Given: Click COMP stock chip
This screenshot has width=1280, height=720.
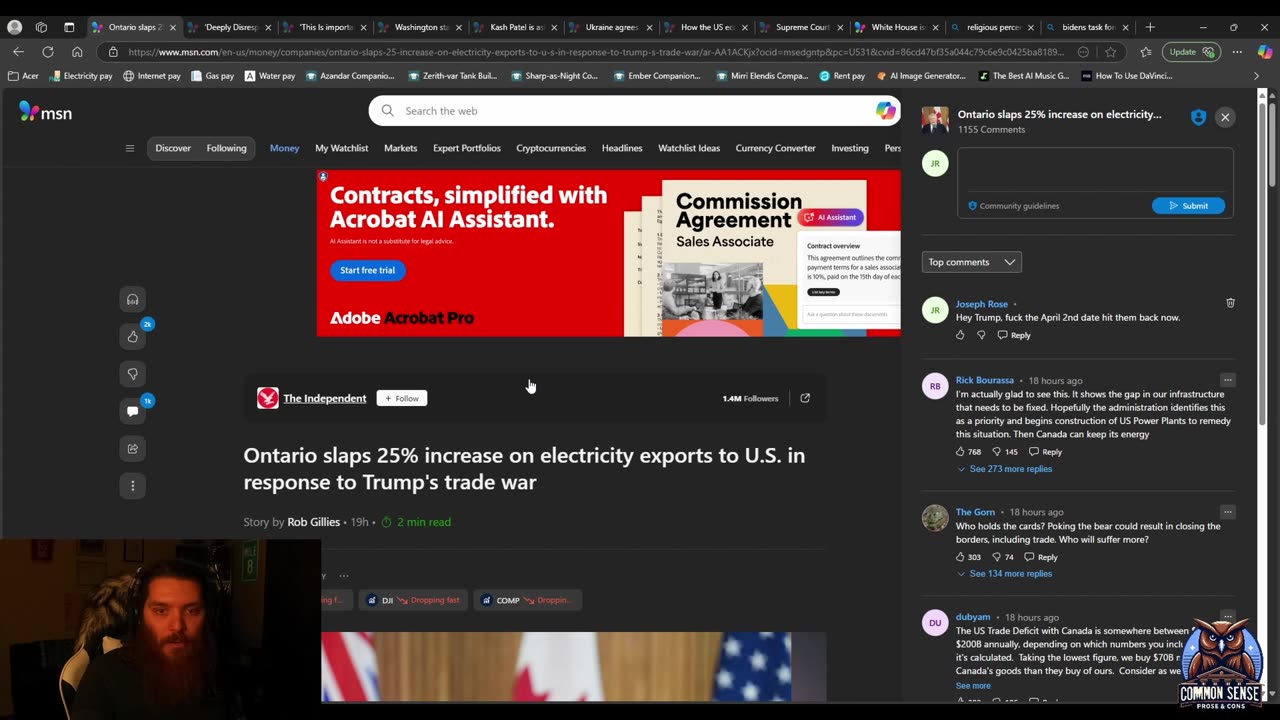Looking at the screenshot, I should (x=527, y=600).
